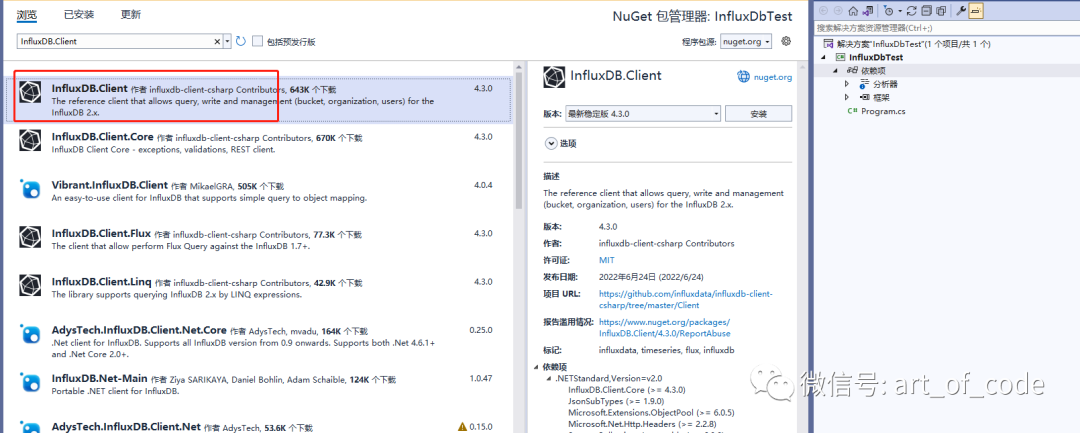Select the AdysTech.InfluxDB.Client.Net.Core package title
The height and width of the screenshot is (433, 1080).
pos(139,330)
